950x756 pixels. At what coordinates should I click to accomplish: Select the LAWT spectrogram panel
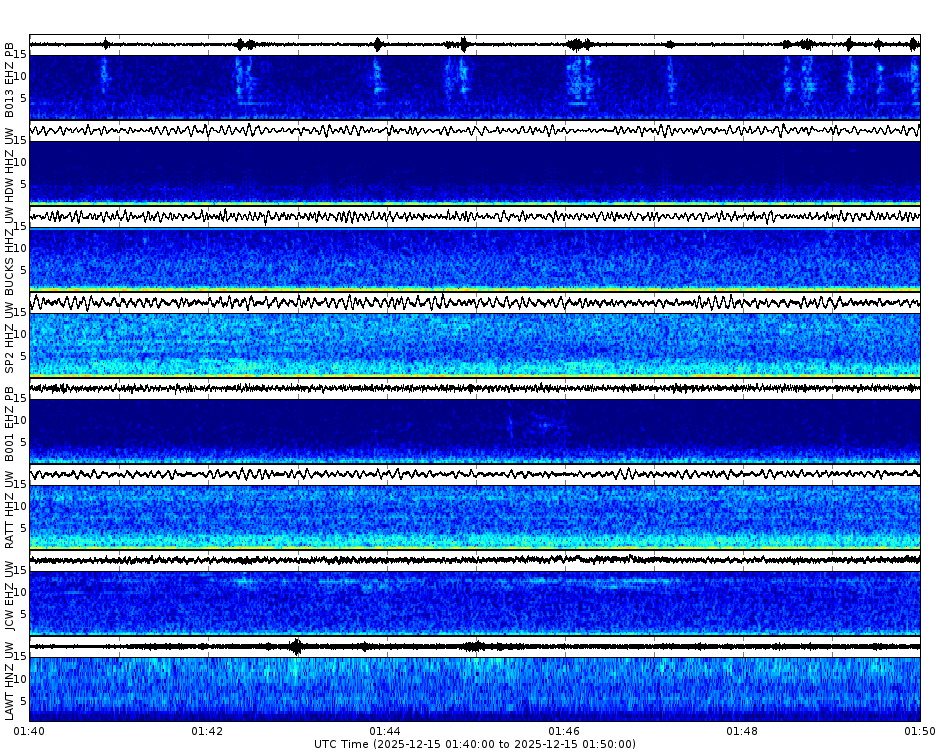(x=475, y=690)
